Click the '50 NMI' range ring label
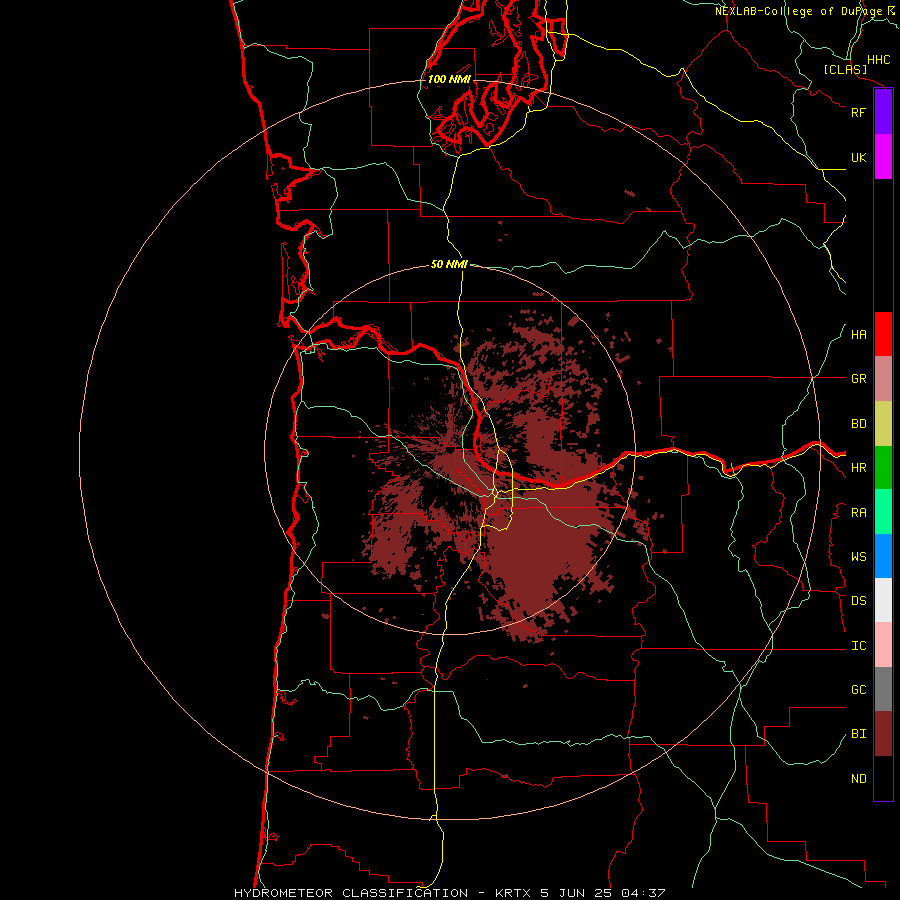The image size is (900, 900). [x=449, y=264]
